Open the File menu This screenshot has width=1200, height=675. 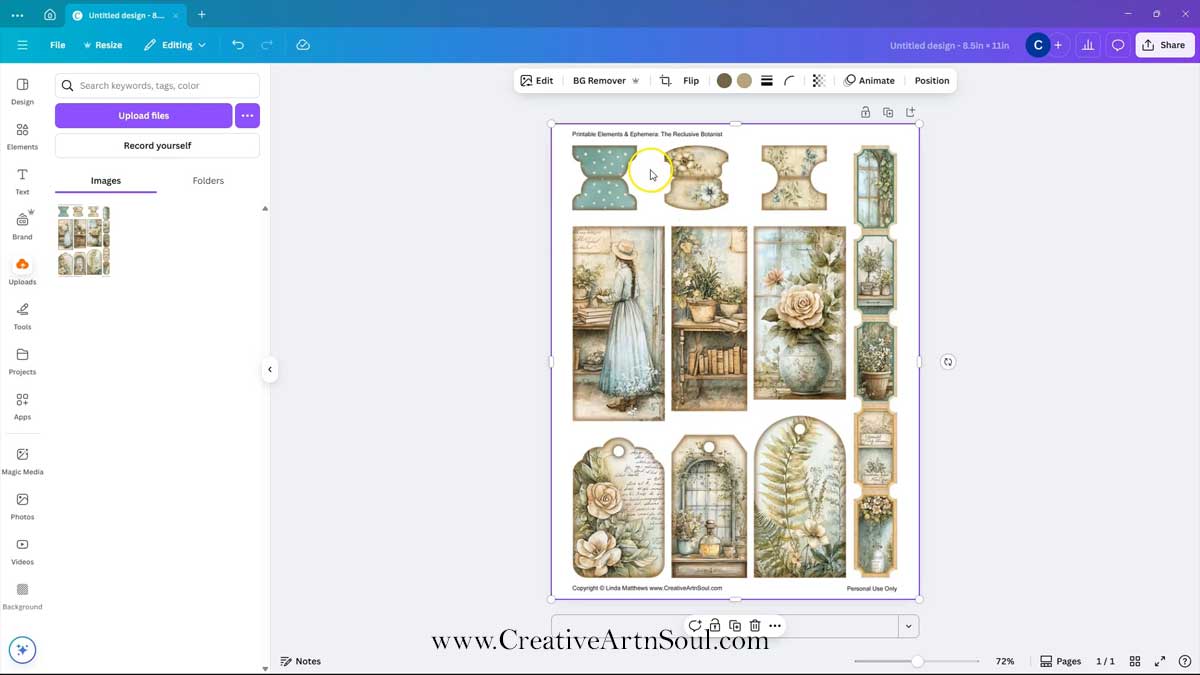point(58,45)
